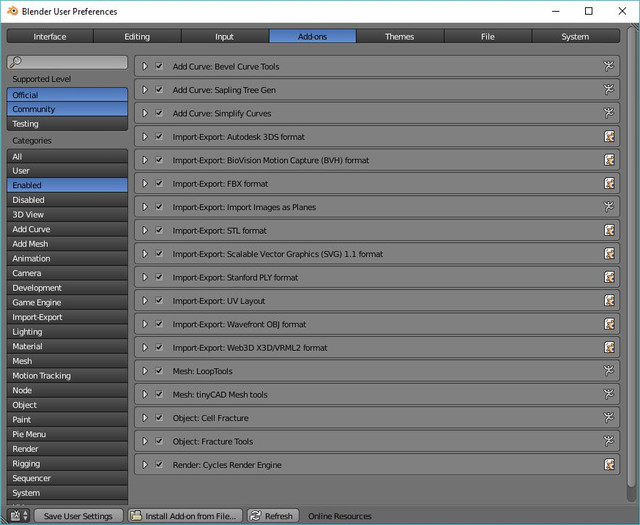
Task: Filter by Disabled add-ons category
Action: coord(67,200)
